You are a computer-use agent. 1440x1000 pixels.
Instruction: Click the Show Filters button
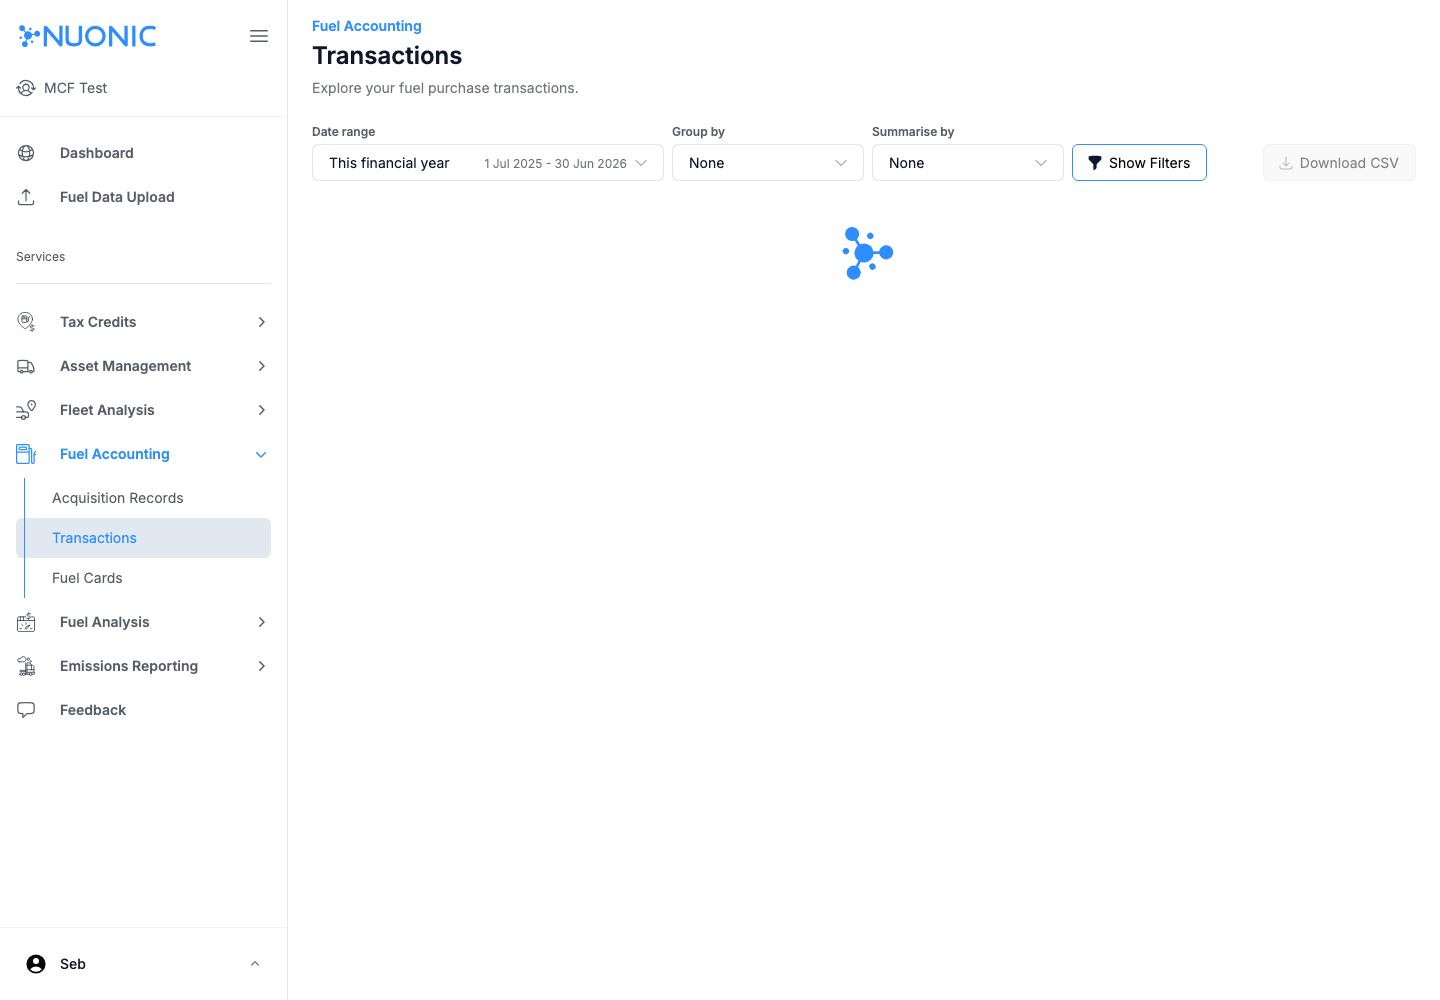[1139, 163]
